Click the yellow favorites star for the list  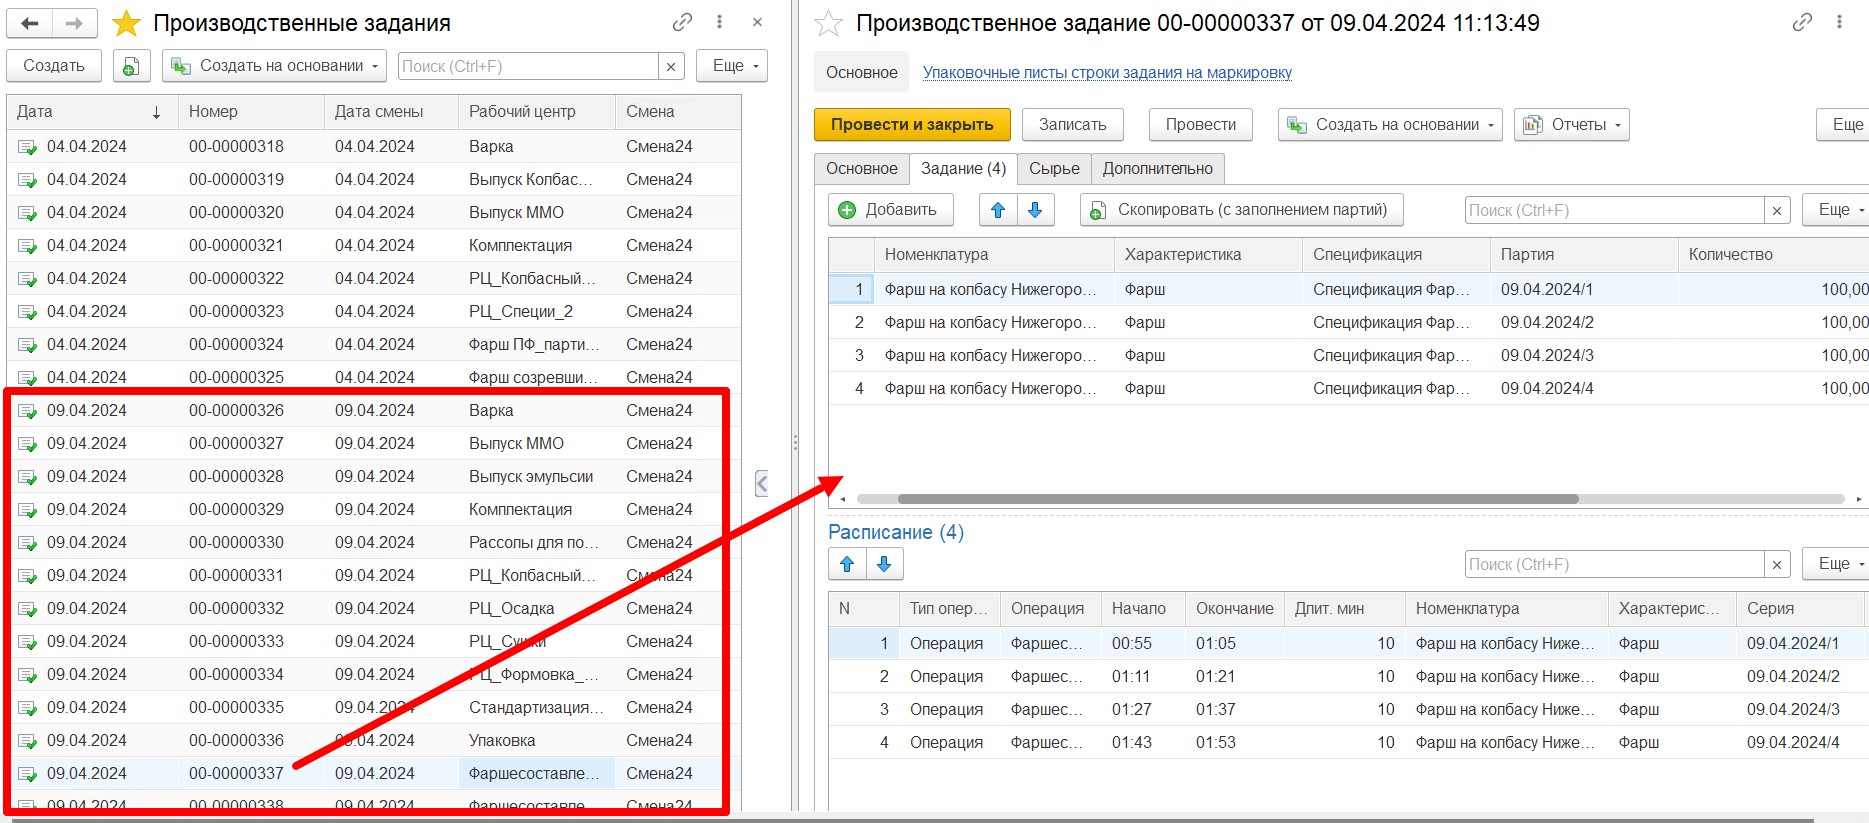pyautogui.click(x=126, y=23)
